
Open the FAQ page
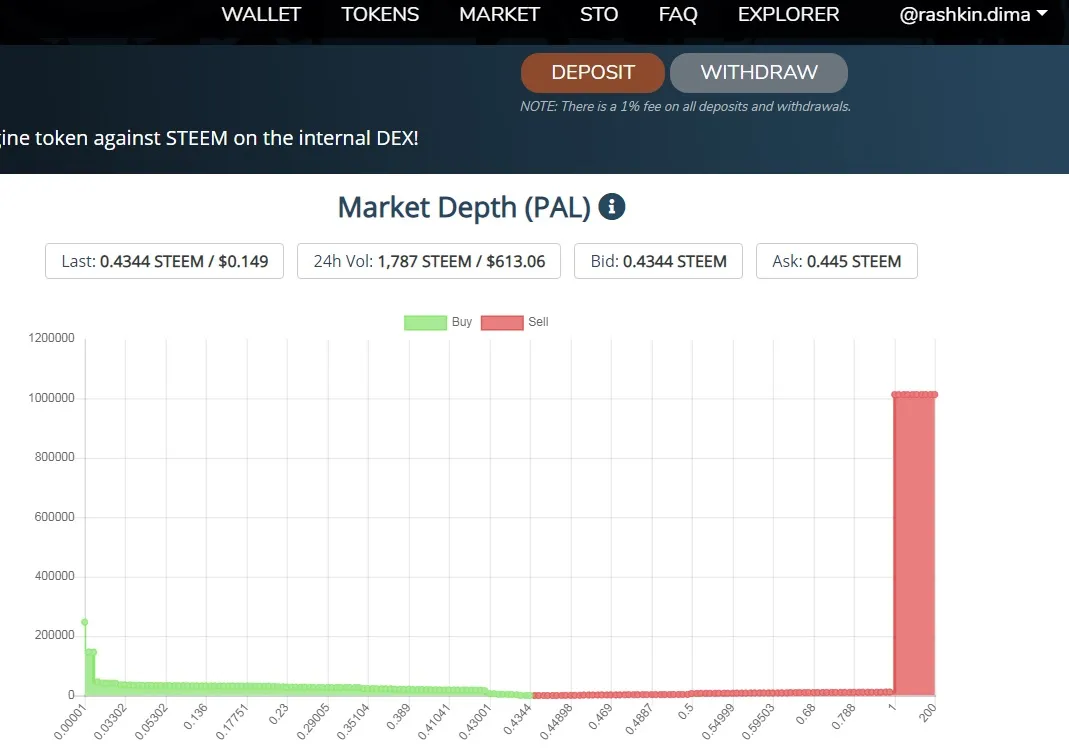click(x=678, y=14)
